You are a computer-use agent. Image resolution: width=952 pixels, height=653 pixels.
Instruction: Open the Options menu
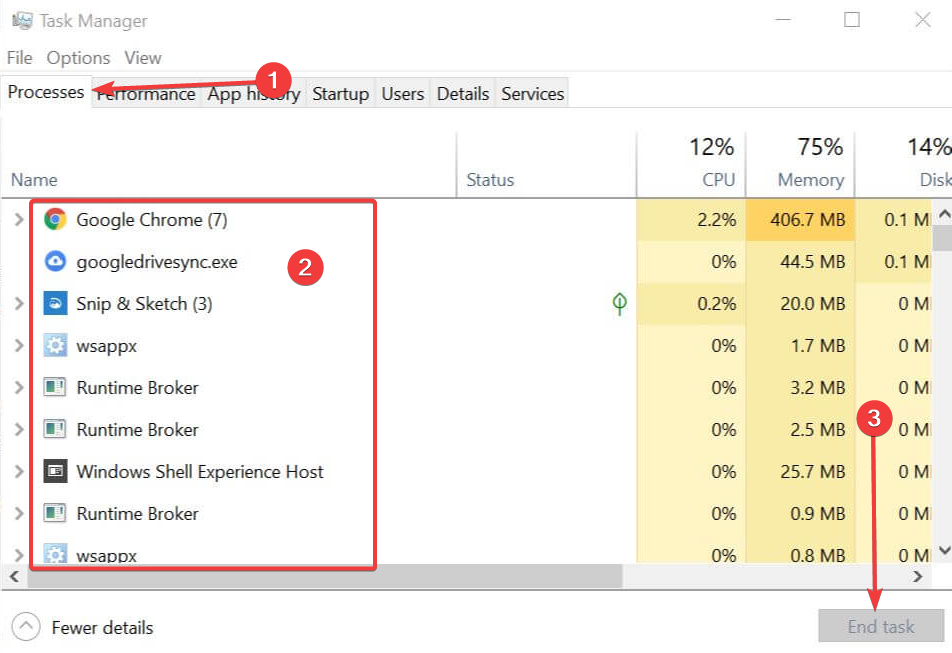coord(78,58)
